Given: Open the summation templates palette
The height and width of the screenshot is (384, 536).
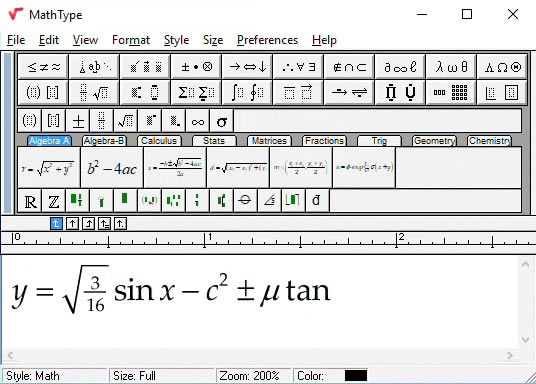Looking at the screenshot, I should click(x=196, y=92).
